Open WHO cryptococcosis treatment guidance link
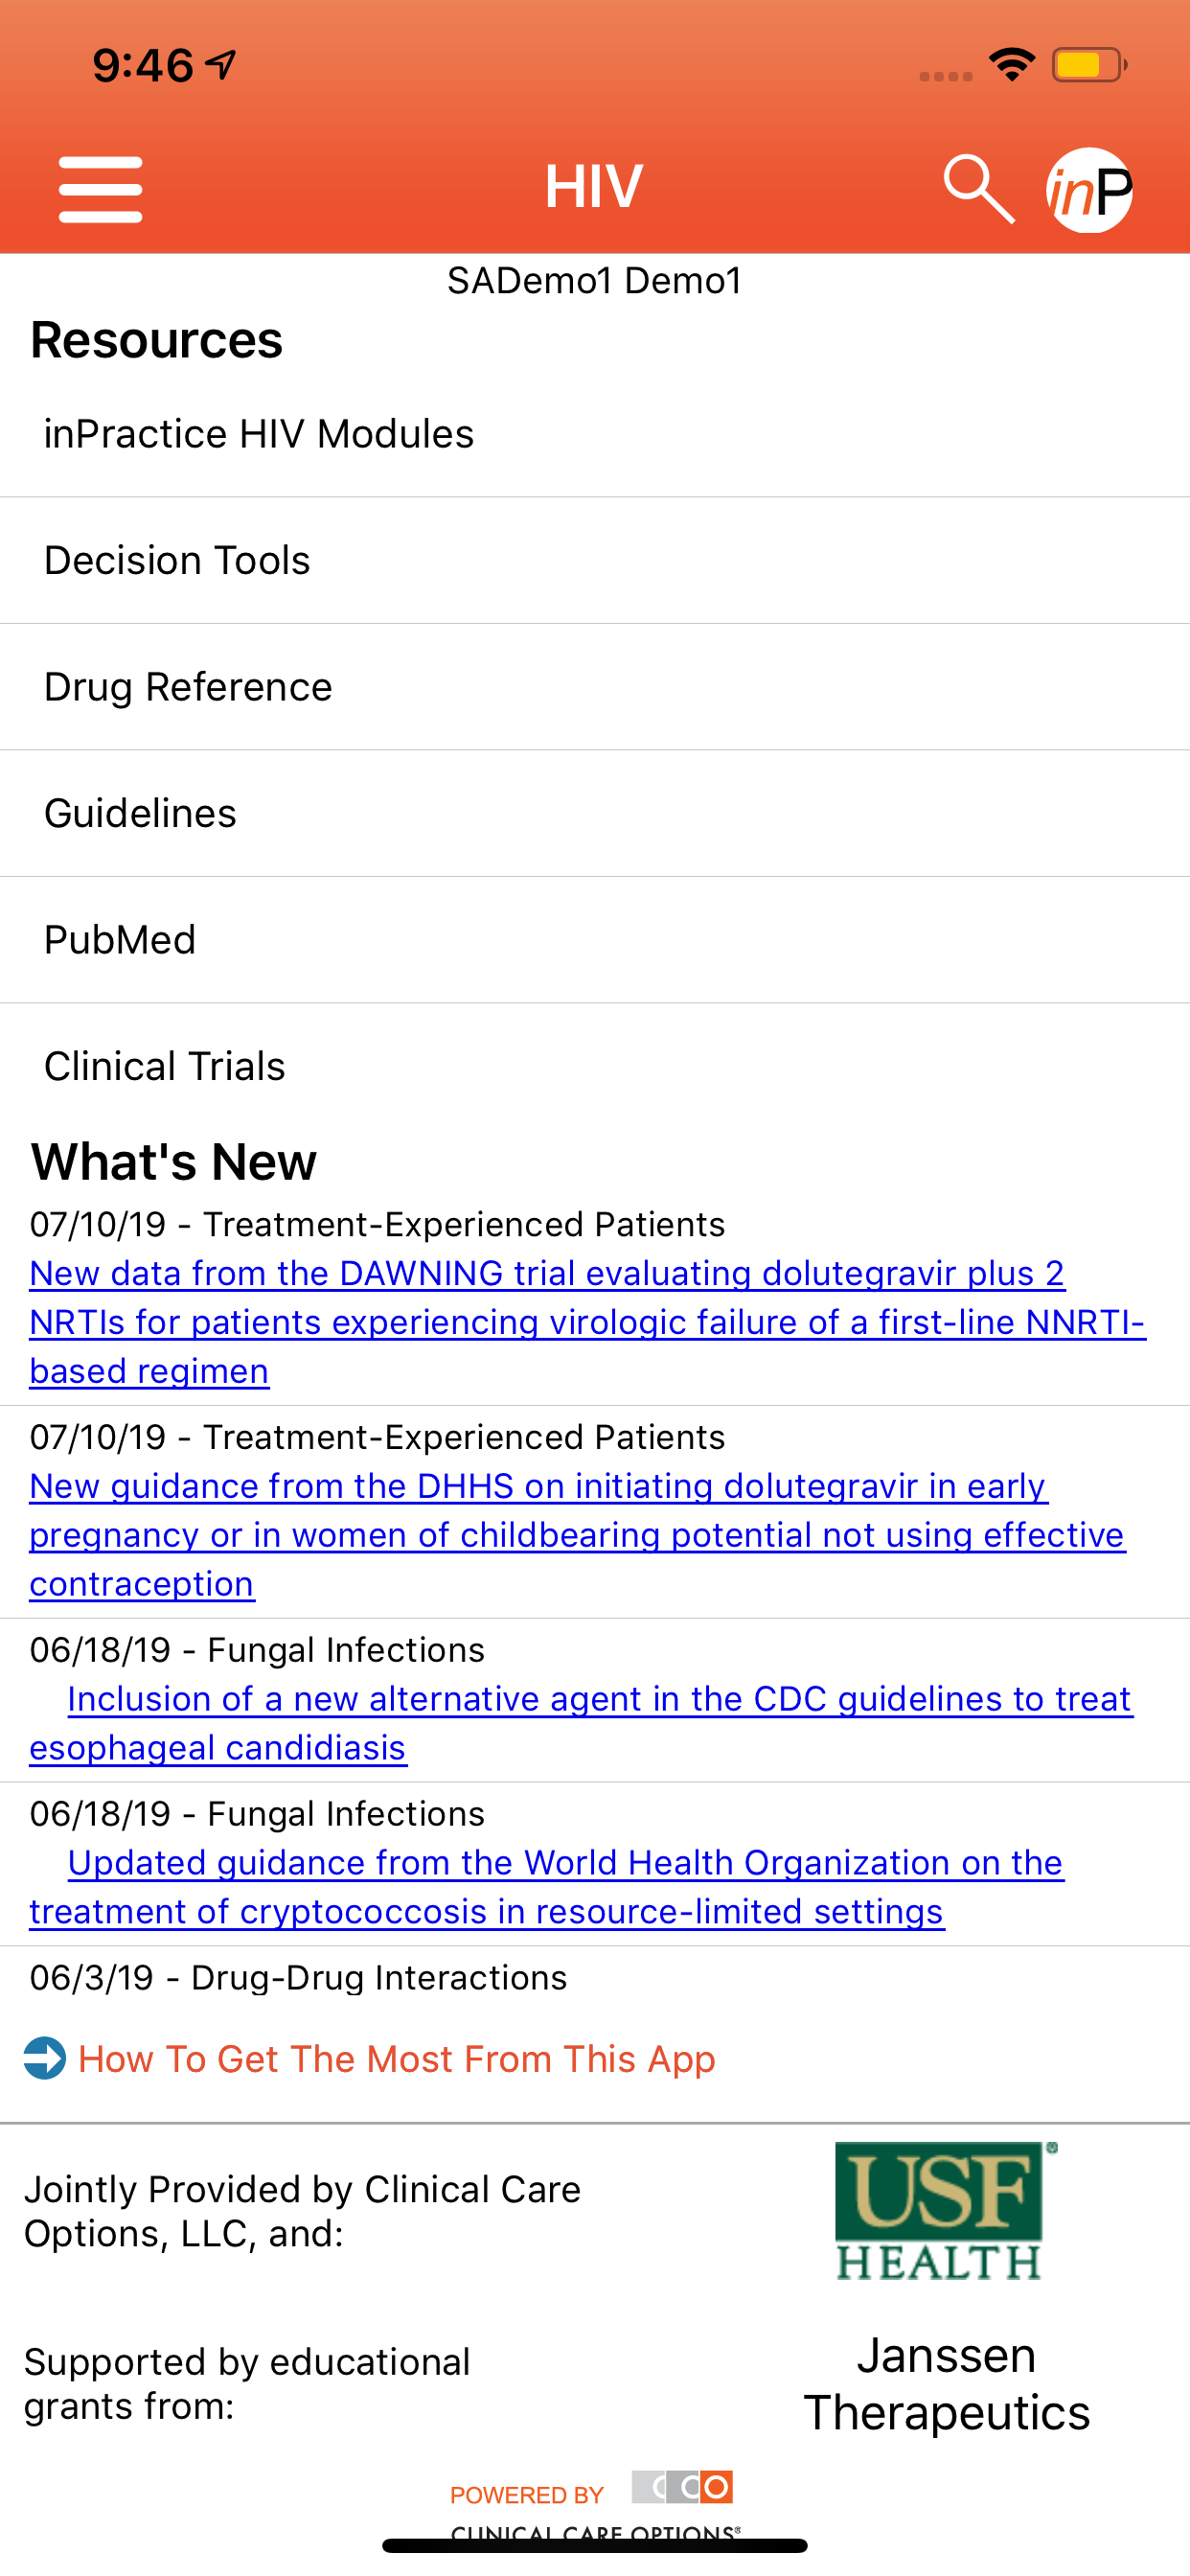The width and height of the screenshot is (1190, 2576). click(x=565, y=1863)
